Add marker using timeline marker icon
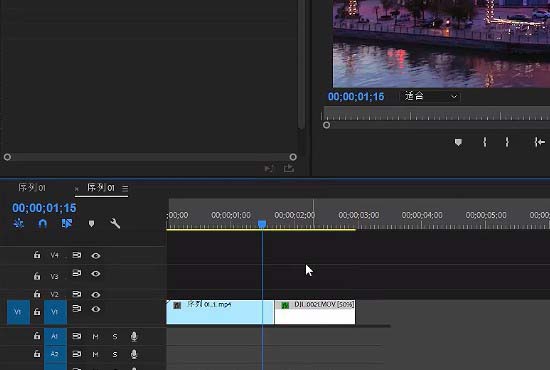This screenshot has width=550, height=370. click(91, 224)
